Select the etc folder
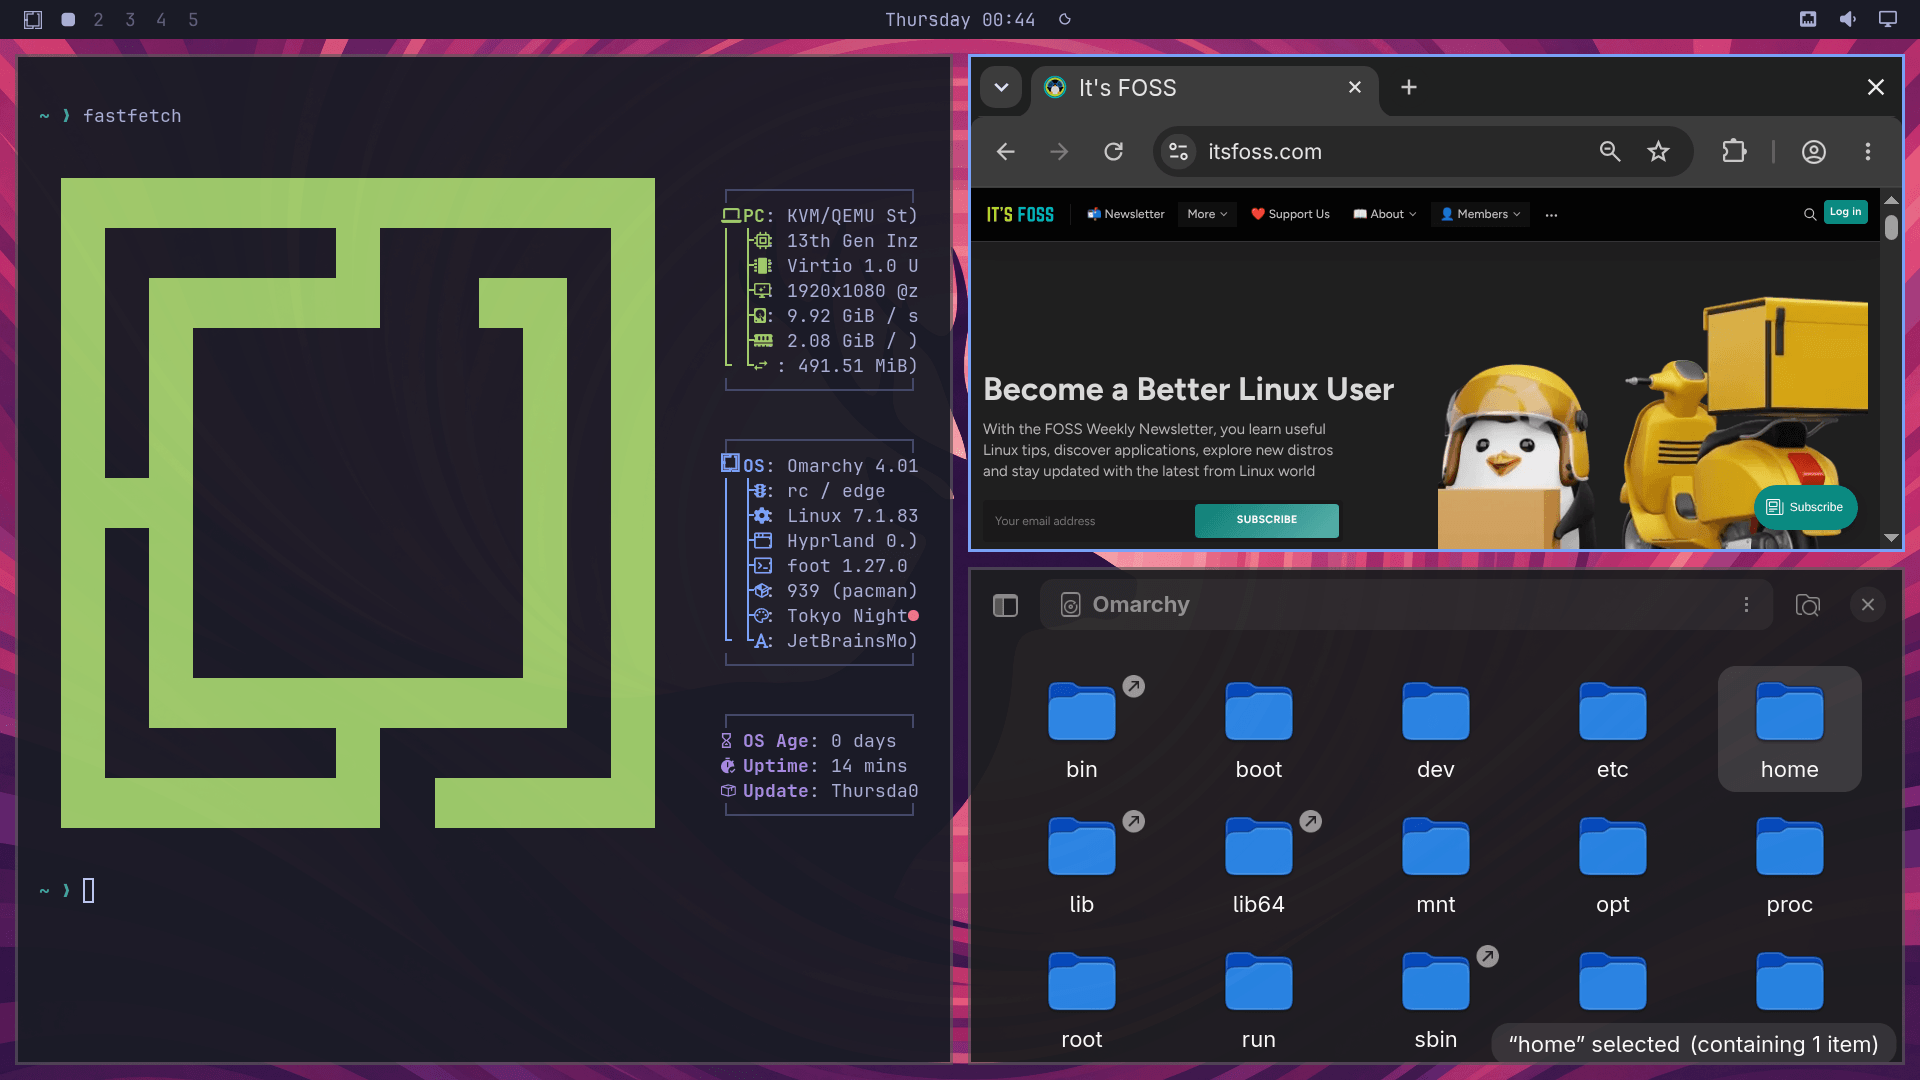1920x1080 pixels. coord(1612,730)
